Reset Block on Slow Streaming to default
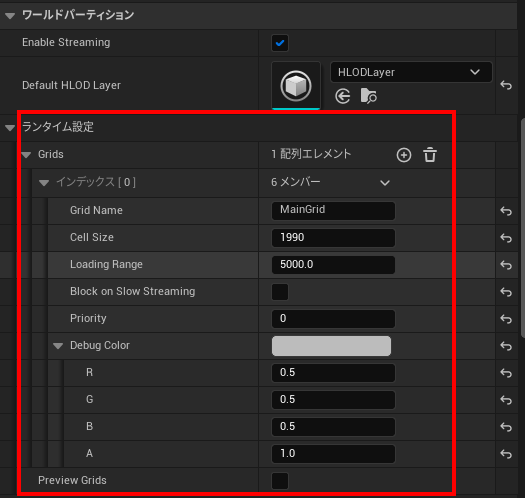The height and width of the screenshot is (498, 525). [x=506, y=292]
